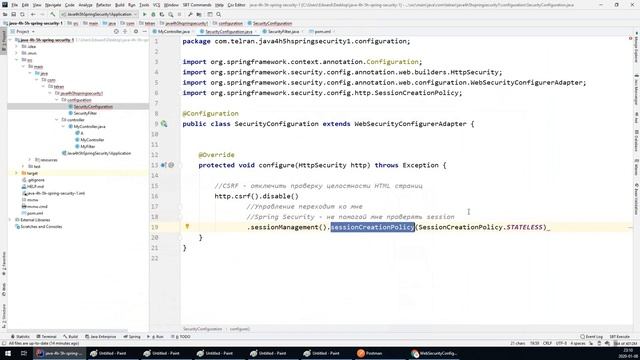640x360 pixels.
Task: Expand the resources folder node
Action: coord(30,160)
